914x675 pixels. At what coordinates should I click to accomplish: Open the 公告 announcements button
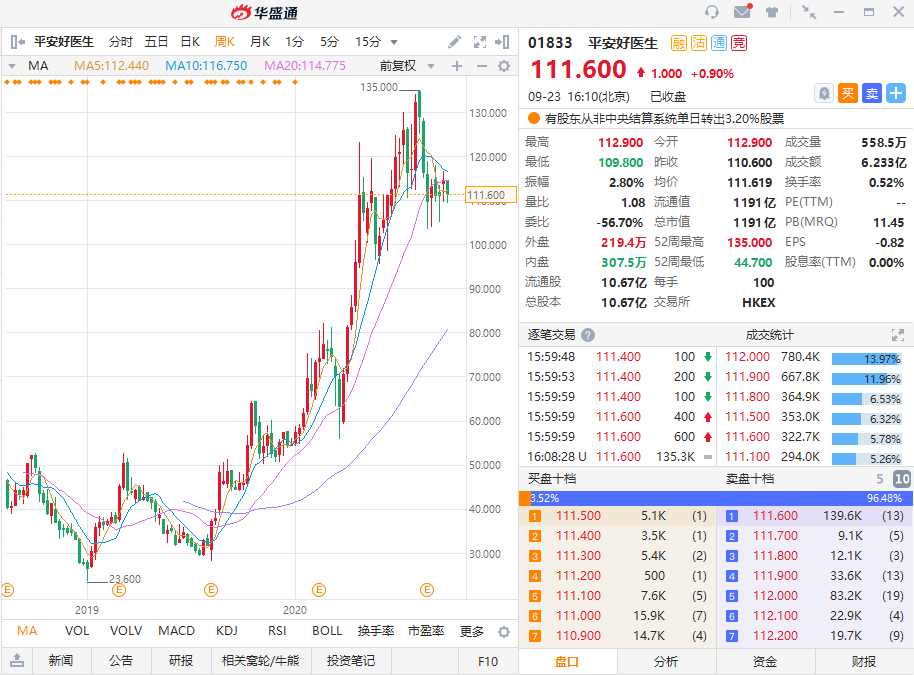121,661
